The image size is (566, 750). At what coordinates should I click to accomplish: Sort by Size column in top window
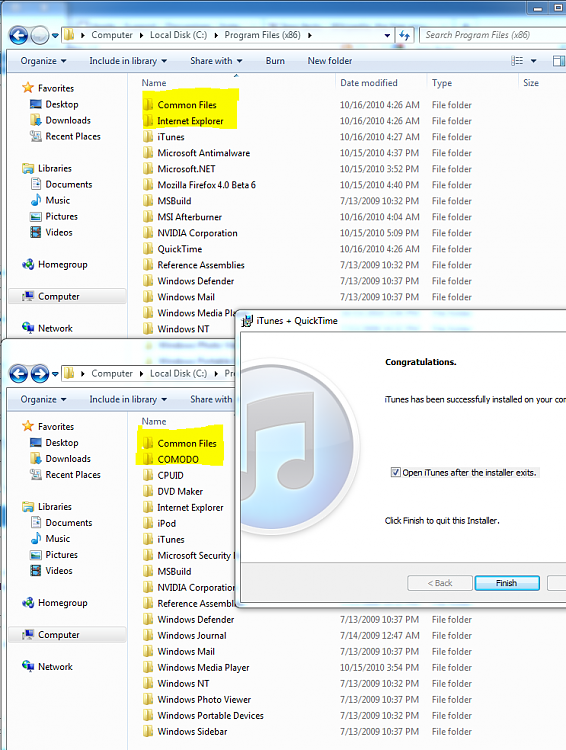pos(531,83)
